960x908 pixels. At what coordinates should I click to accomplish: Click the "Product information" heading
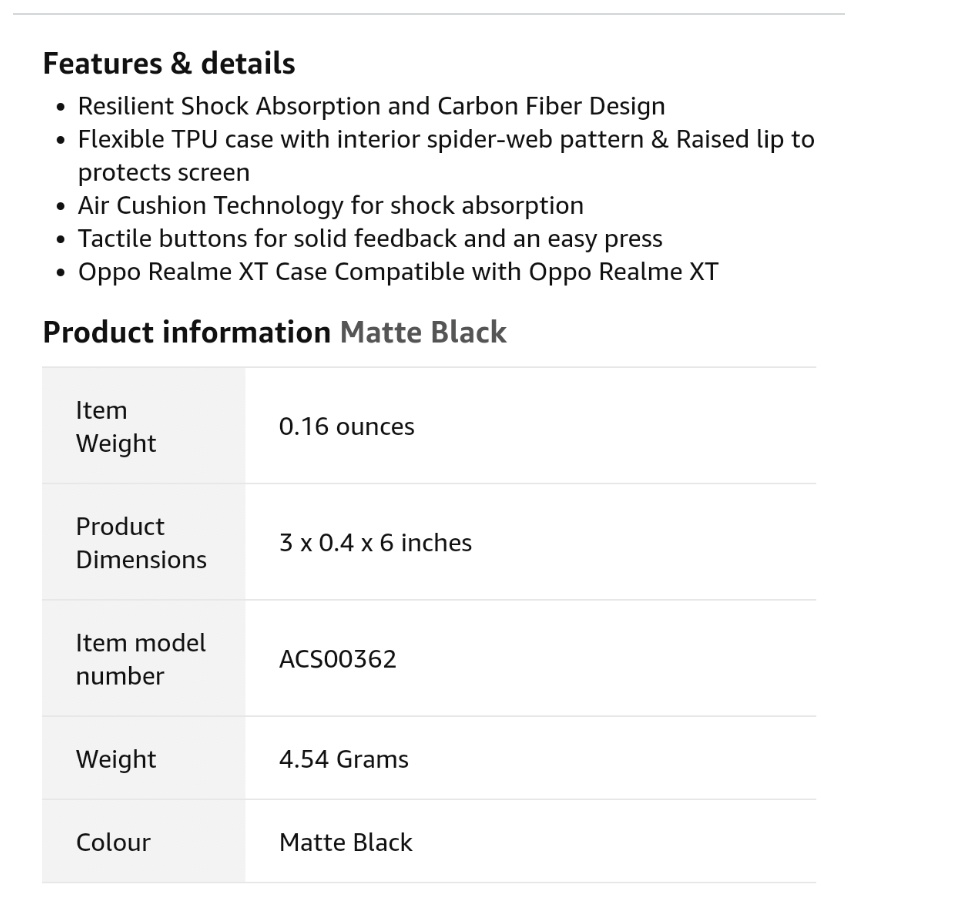tap(186, 332)
